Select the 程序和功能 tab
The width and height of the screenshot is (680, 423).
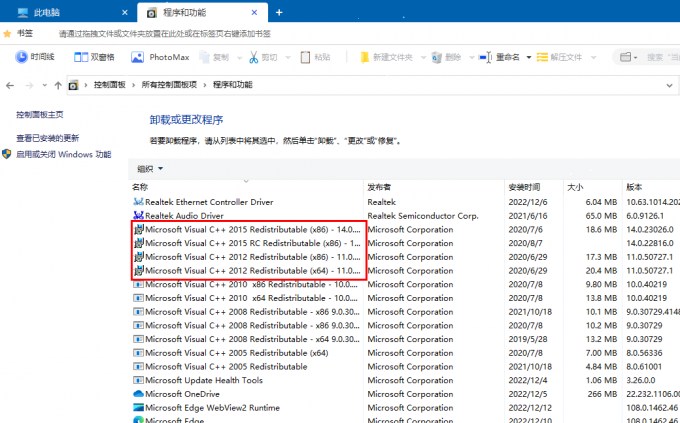[x=203, y=12]
